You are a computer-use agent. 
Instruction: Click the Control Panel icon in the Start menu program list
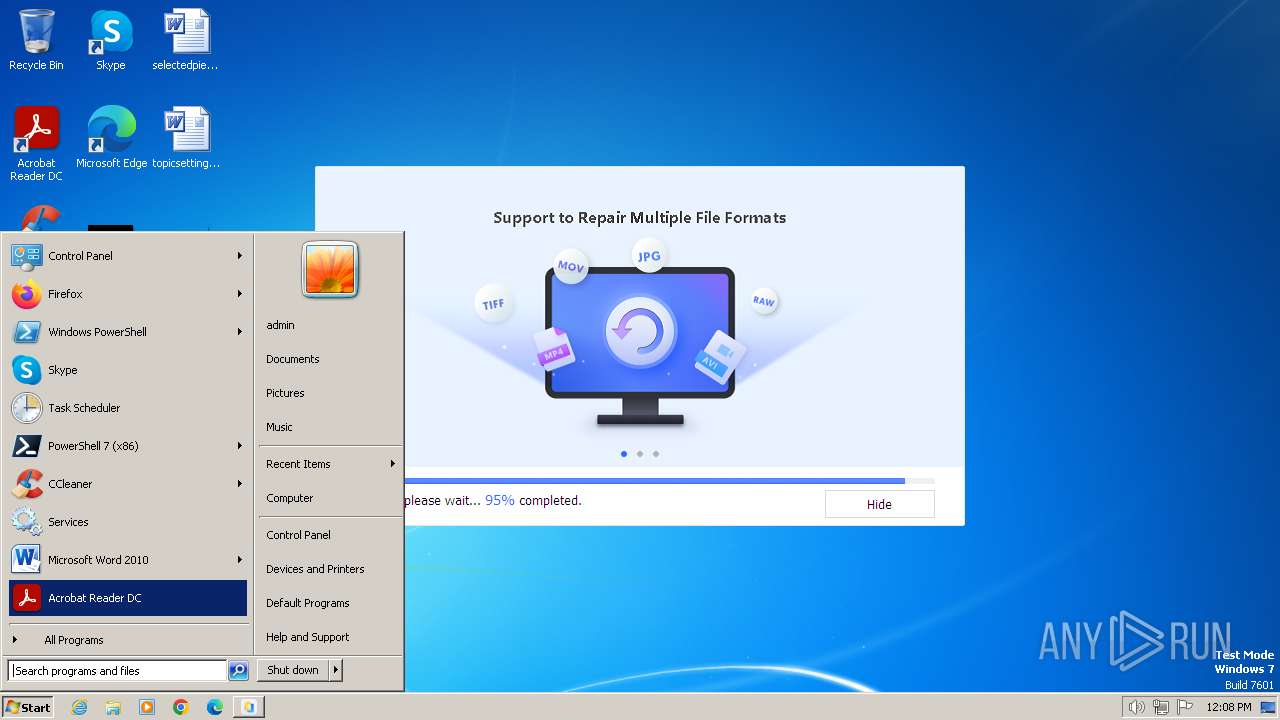point(26,256)
